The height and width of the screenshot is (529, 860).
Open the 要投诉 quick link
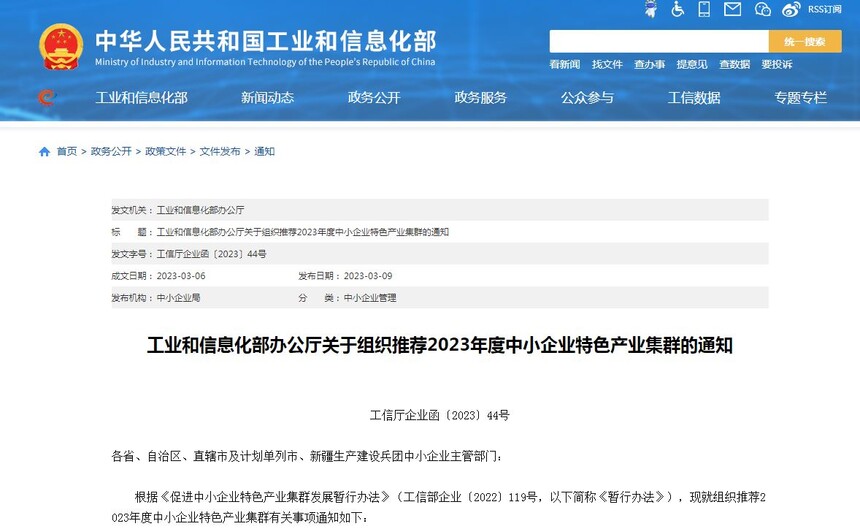(x=777, y=65)
